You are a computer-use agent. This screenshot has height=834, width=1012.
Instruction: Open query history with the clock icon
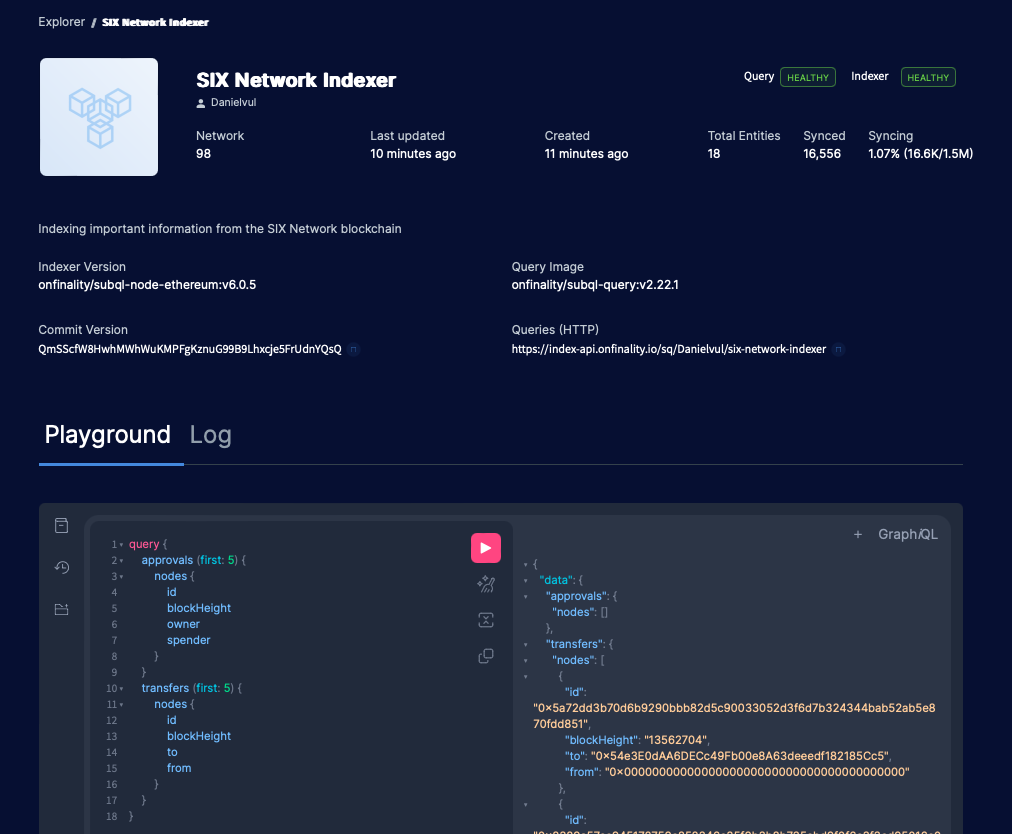(61, 567)
